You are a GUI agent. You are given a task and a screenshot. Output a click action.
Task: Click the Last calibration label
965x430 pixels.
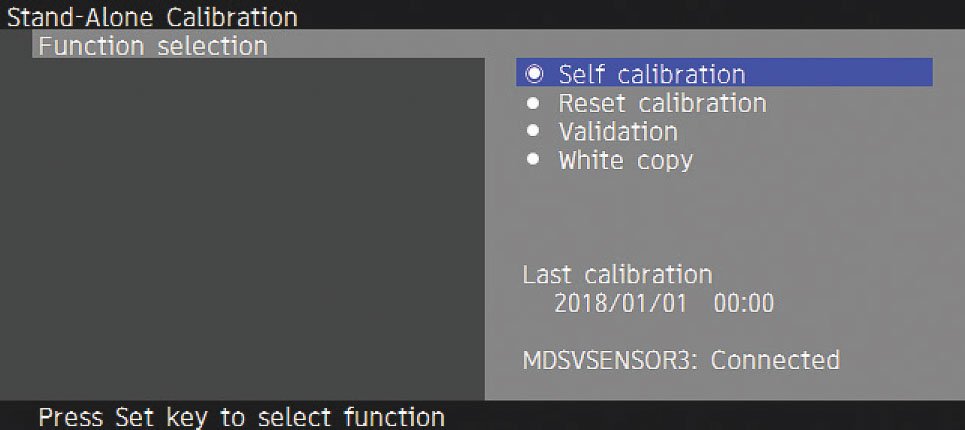tap(617, 274)
